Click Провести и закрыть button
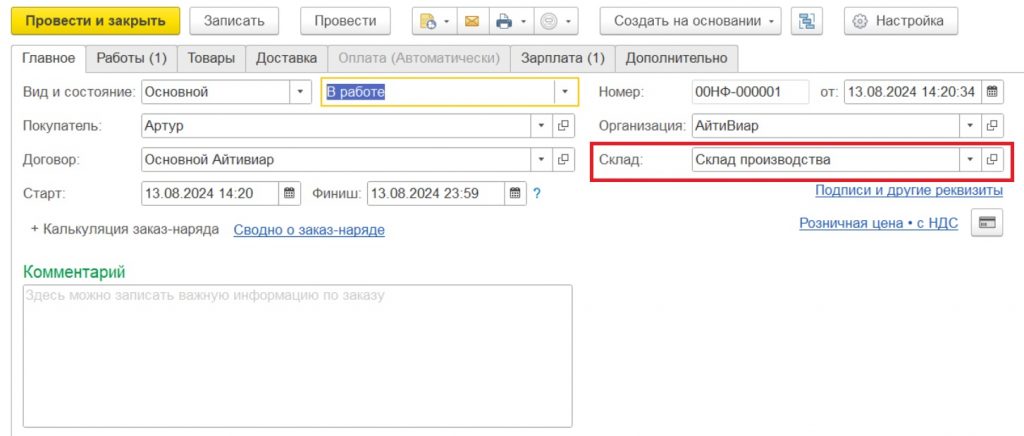This screenshot has height=436, width=1024. pyautogui.click(x=96, y=21)
